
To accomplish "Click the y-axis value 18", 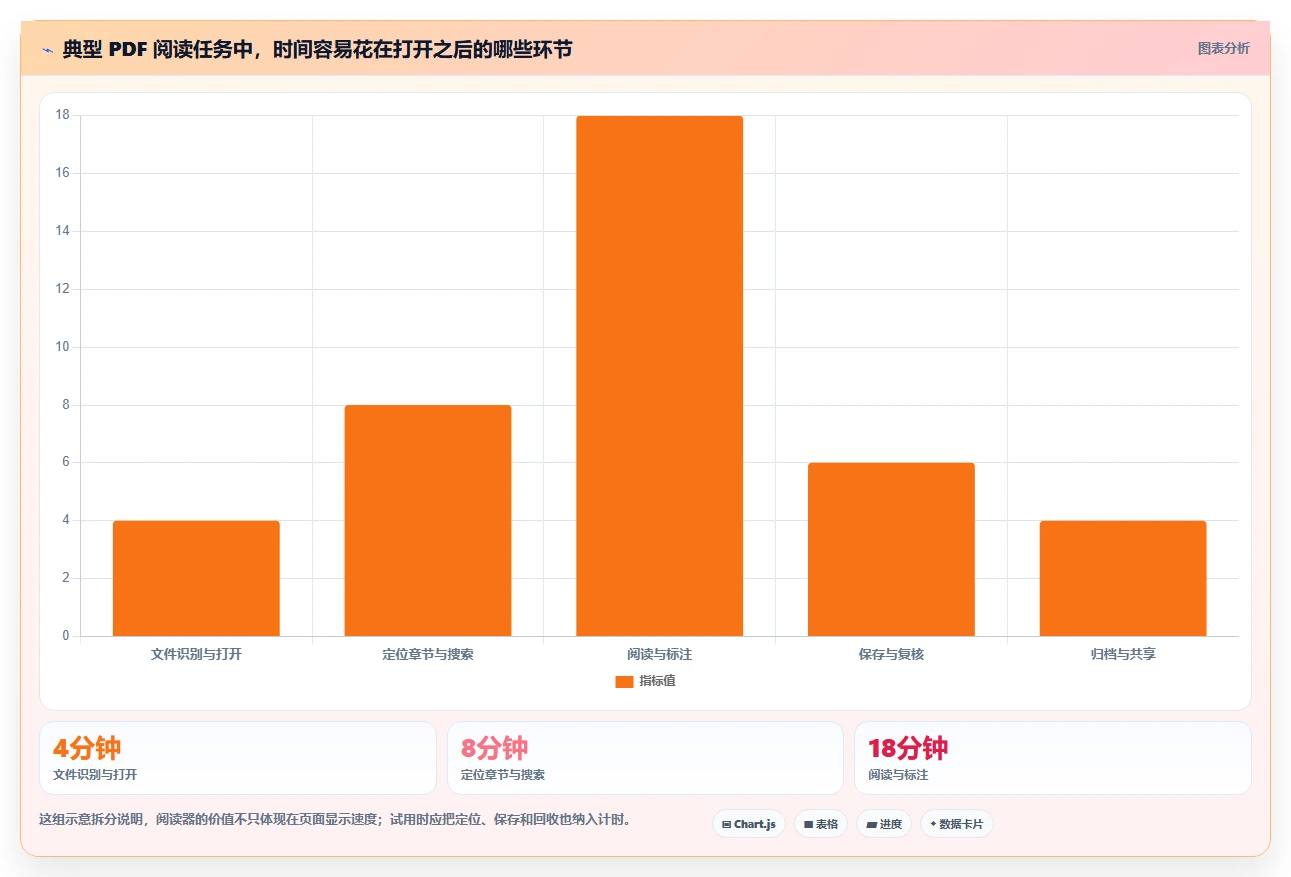I will 63,115.
